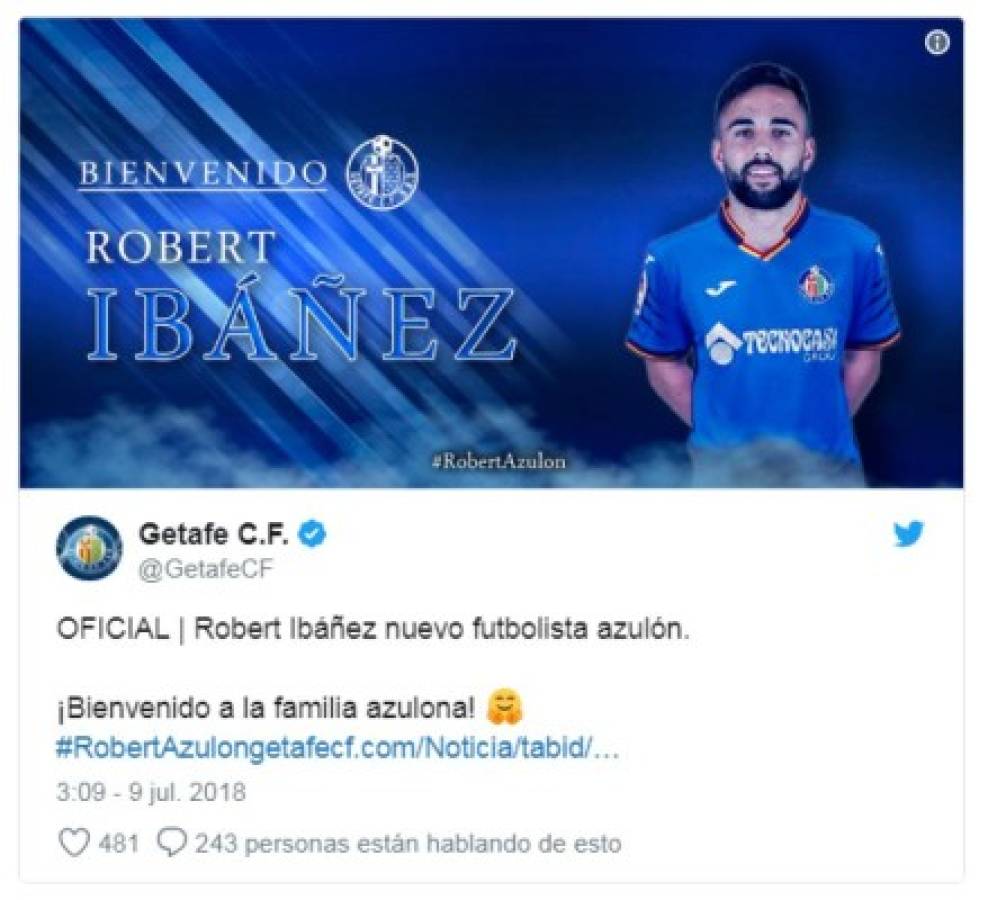Image resolution: width=988 pixels, height=900 pixels.
Task: Click the Getafe crest beside BIENVENIDO
Action: pyautogui.click(x=382, y=173)
